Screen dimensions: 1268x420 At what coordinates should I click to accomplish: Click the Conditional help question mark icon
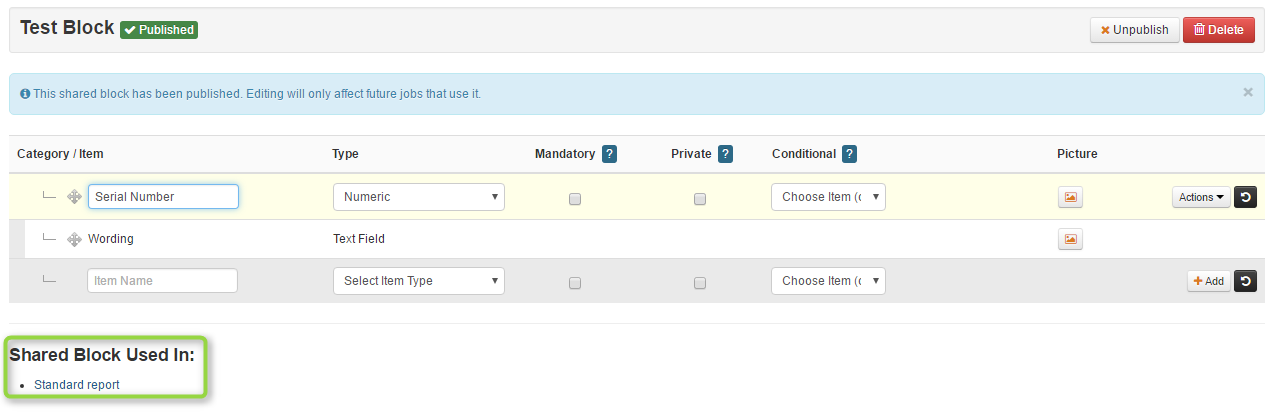pyautogui.click(x=849, y=154)
